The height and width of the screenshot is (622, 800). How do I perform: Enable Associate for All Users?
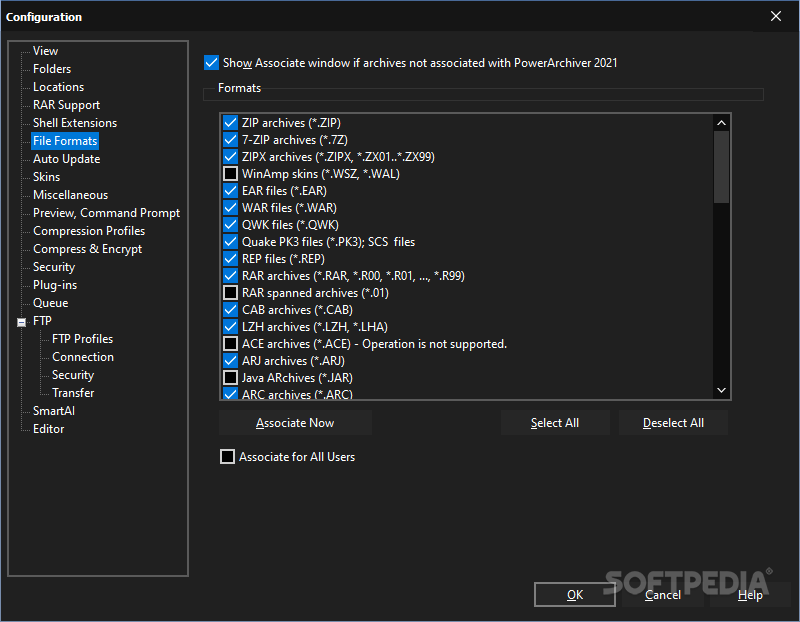click(x=228, y=457)
